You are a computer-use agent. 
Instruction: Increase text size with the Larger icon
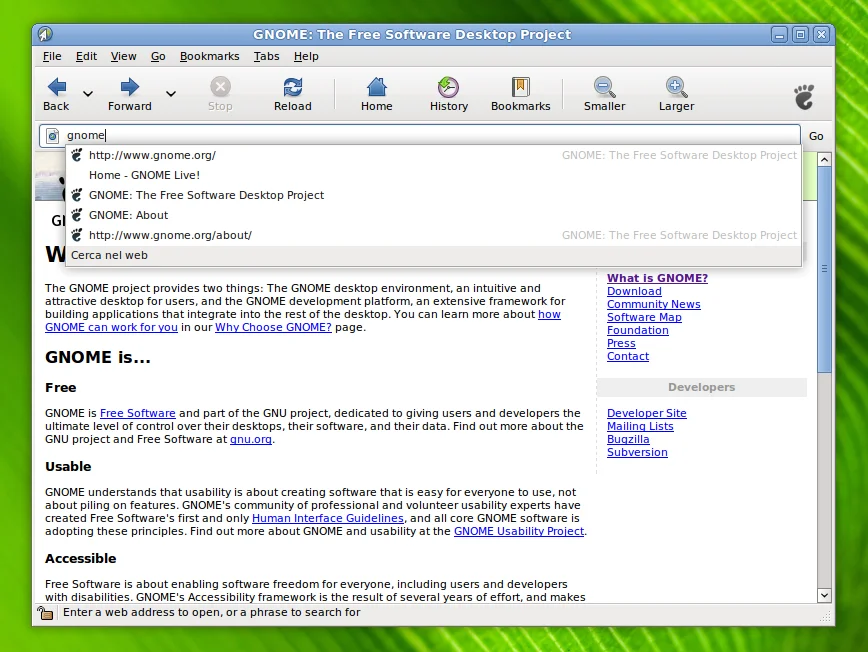point(676,89)
